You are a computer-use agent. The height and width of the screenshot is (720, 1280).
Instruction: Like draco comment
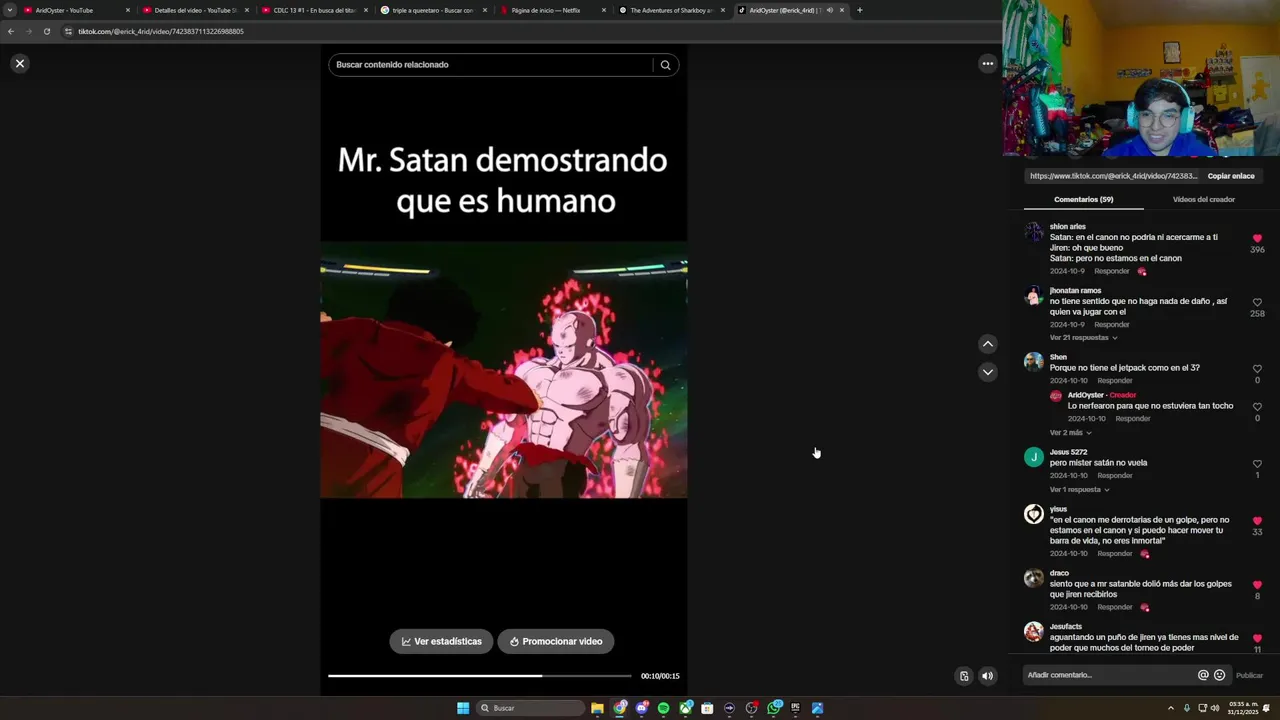click(1257, 585)
